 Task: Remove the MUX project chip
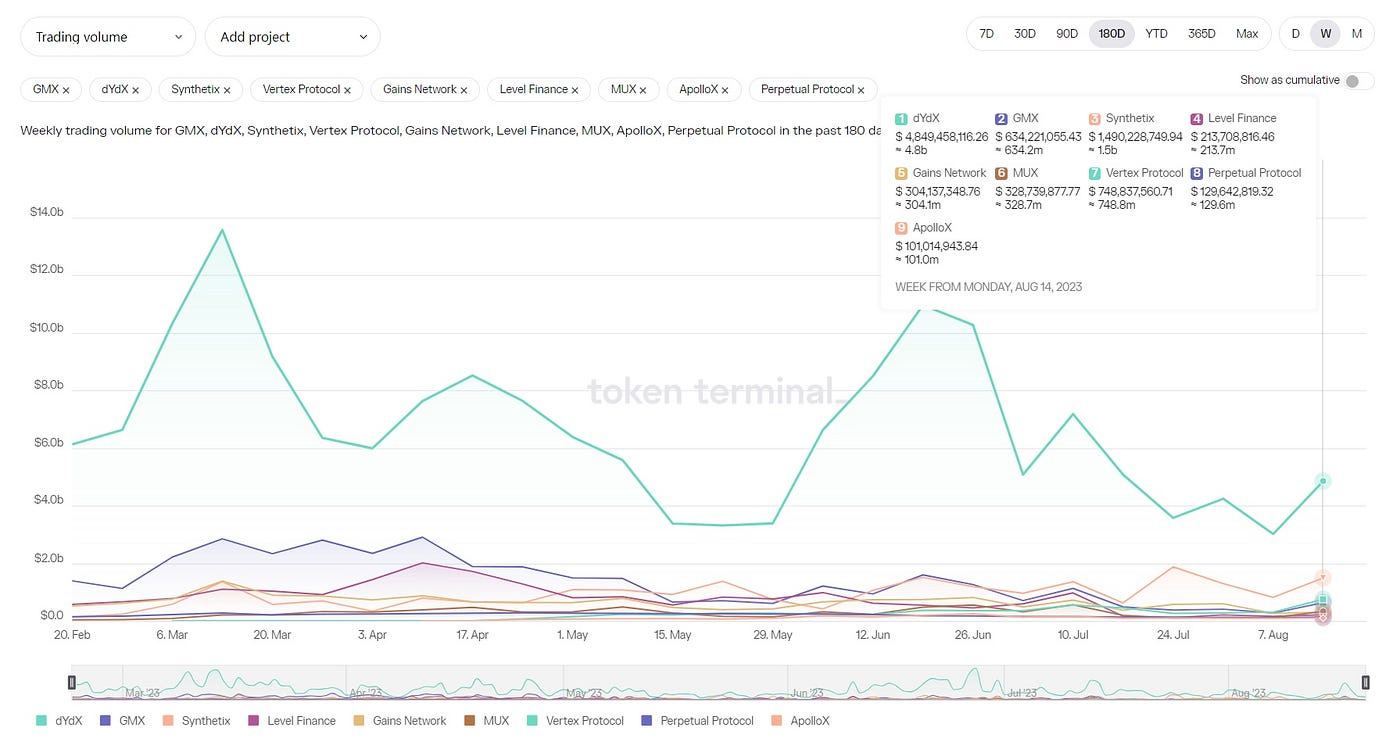pos(643,90)
